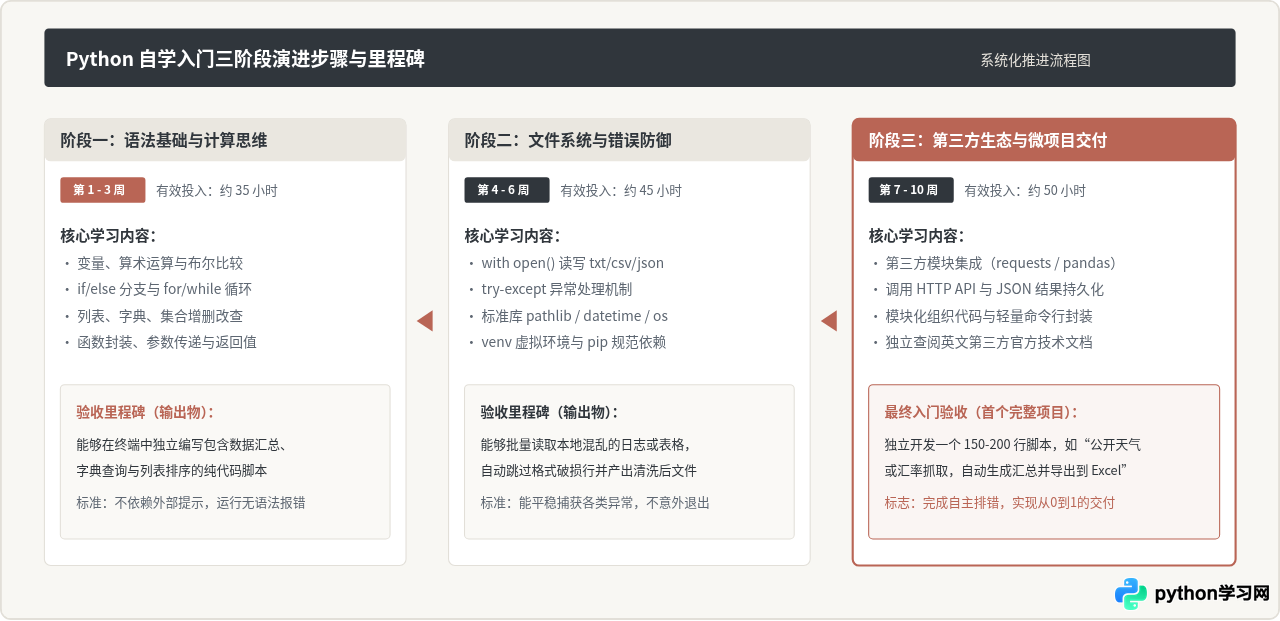Select 独立查阅英文第三方官方技术文档 item
Viewport: 1280px width, 621px height.
(989, 342)
